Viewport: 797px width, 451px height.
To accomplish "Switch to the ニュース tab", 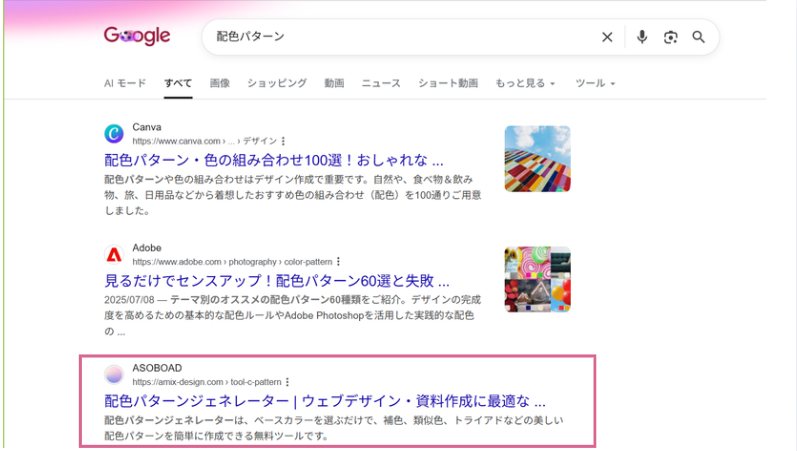I will coord(381,83).
